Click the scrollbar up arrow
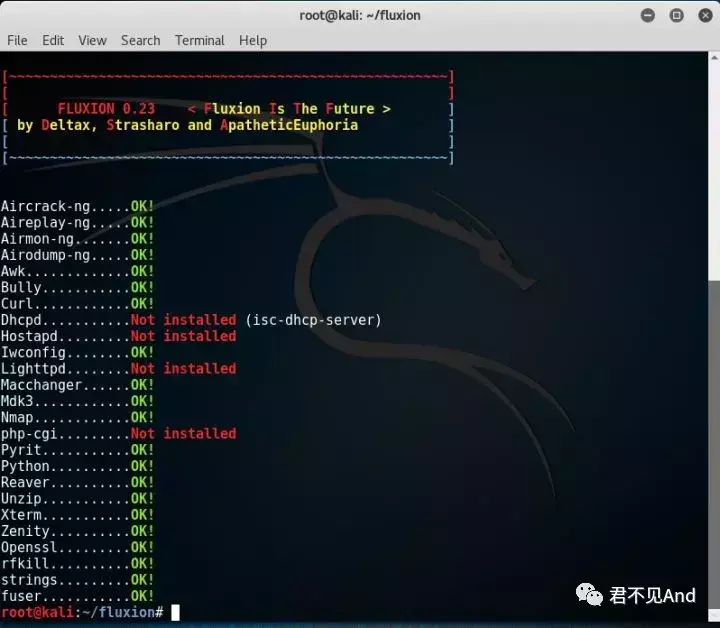Viewport: 720px width, 628px height. point(714,58)
